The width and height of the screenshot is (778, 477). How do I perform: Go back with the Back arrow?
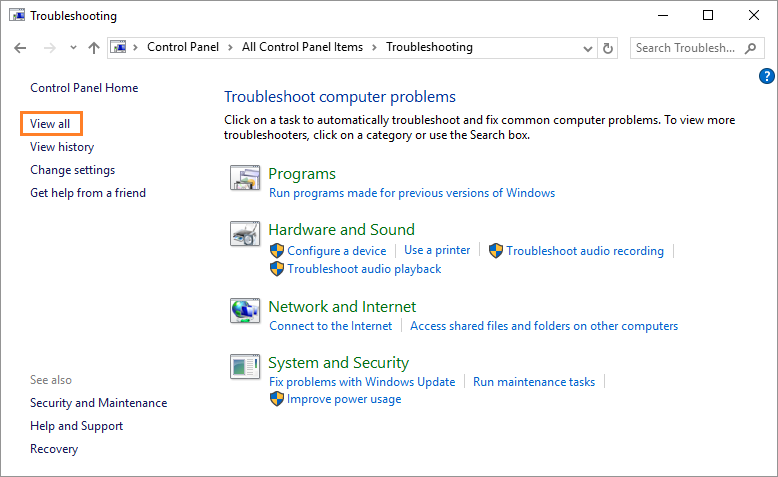pyautogui.click(x=20, y=48)
